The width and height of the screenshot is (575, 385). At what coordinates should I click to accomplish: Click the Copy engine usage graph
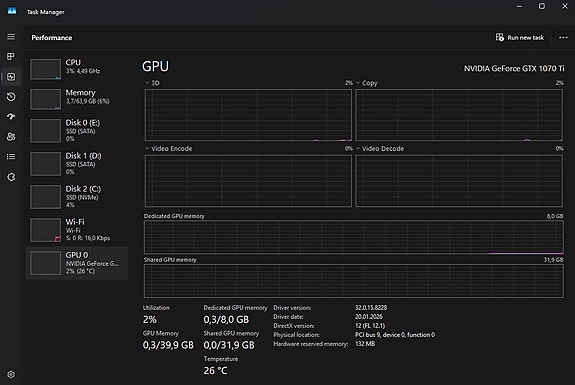click(459, 115)
